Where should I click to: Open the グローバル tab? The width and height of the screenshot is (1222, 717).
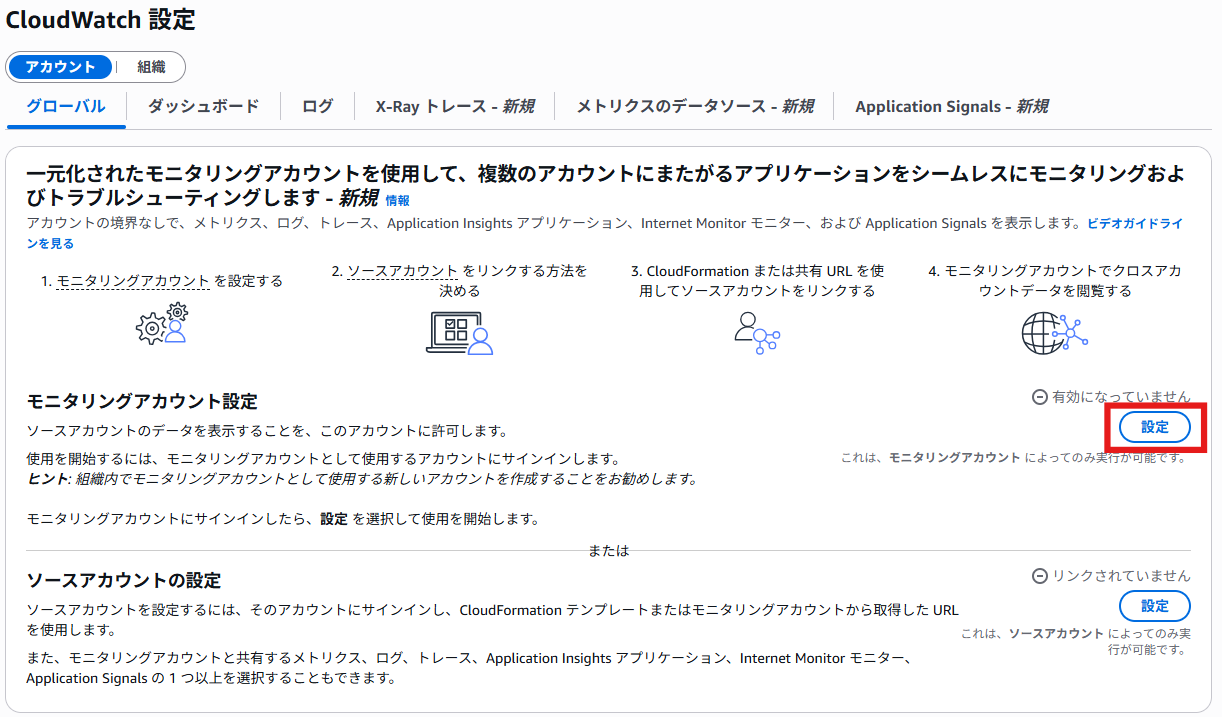[x=66, y=106]
